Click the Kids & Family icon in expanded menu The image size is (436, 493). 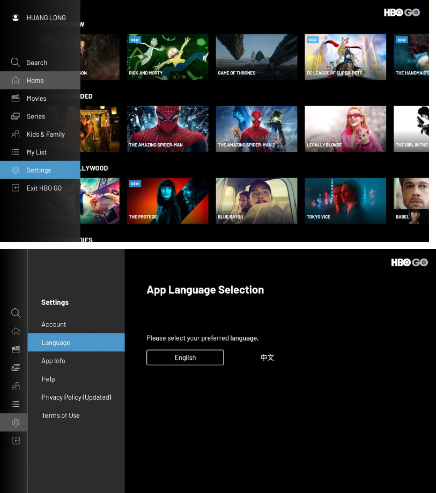(15, 134)
